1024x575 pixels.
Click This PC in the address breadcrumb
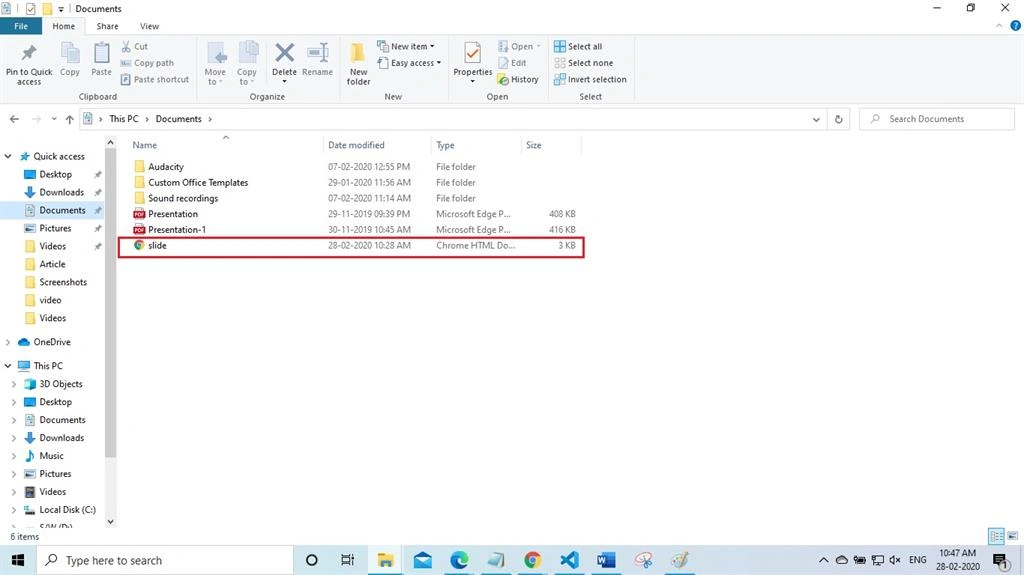[123, 119]
